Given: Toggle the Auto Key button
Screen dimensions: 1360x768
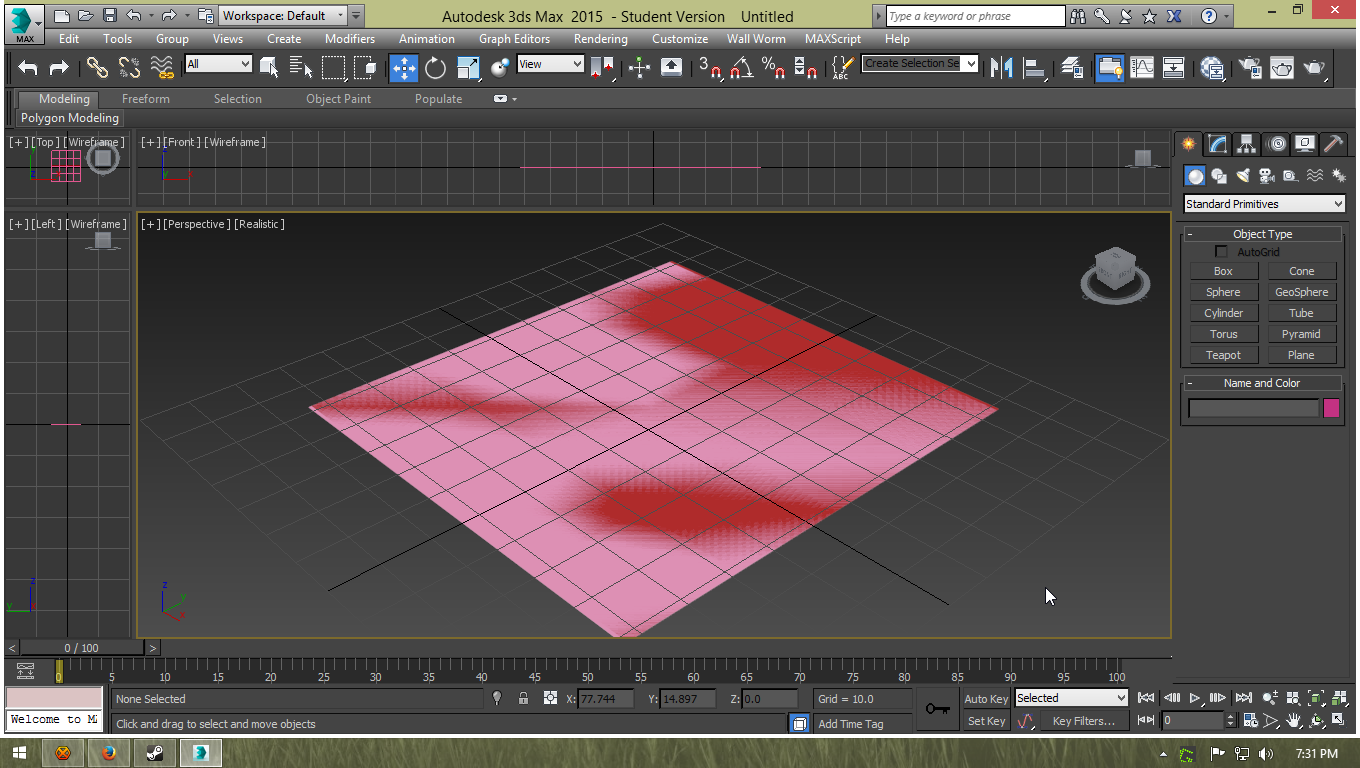Looking at the screenshot, I should (x=985, y=699).
